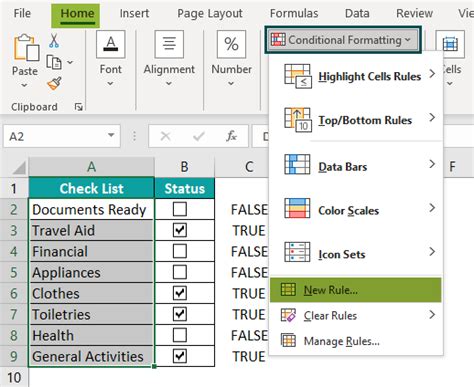Click the Insert Function fx icon
Viewport: 474px width, 387px height.
pyautogui.click(x=231, y=136)
